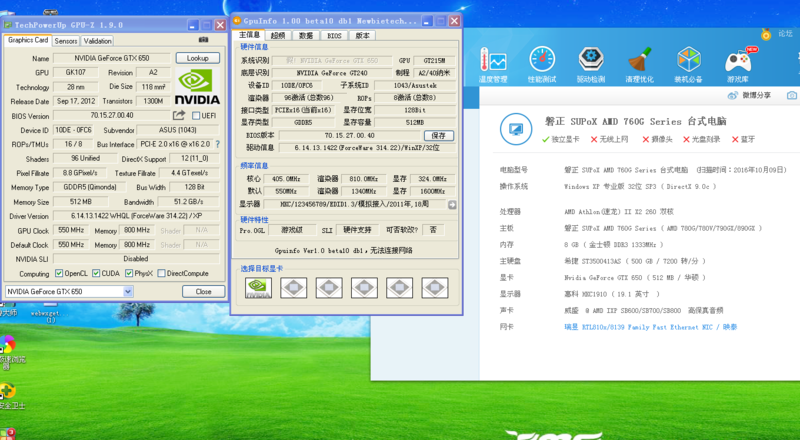800x440 pixels.
Task: Click the Lookup button
Action: click(x=197, y=58)
